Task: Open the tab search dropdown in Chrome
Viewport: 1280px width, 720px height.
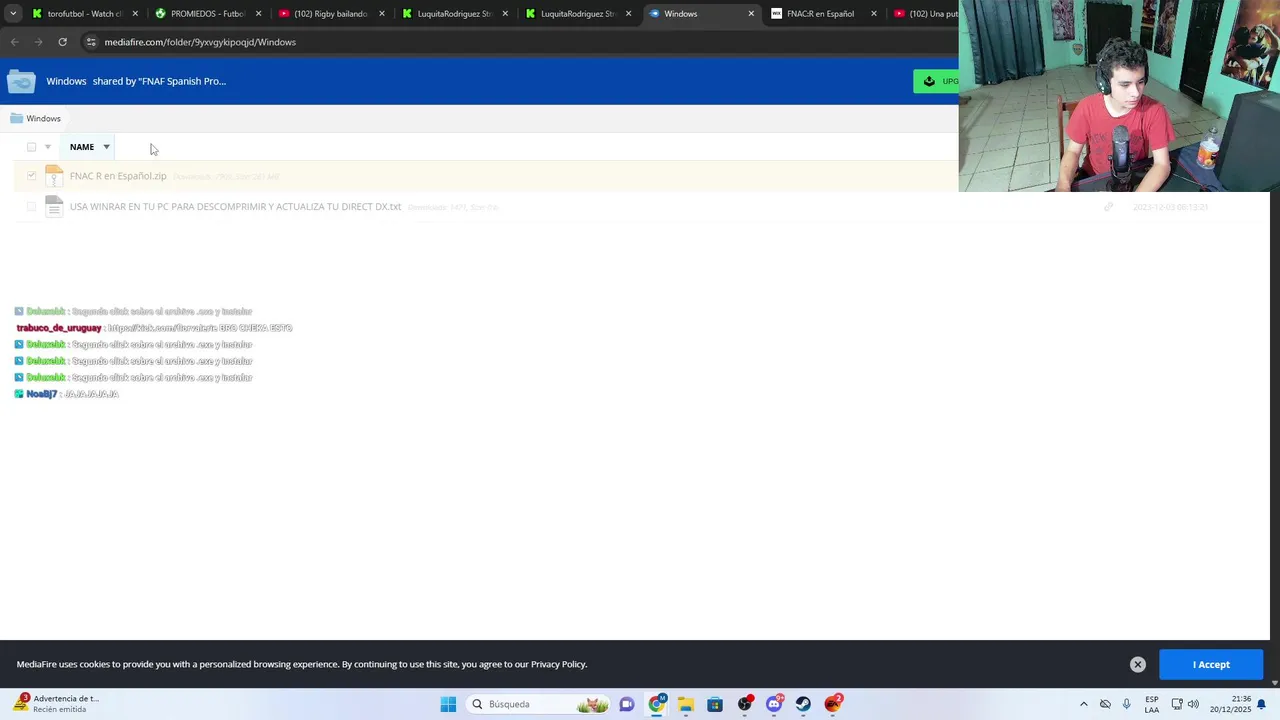Action: [x=13, y=14]
